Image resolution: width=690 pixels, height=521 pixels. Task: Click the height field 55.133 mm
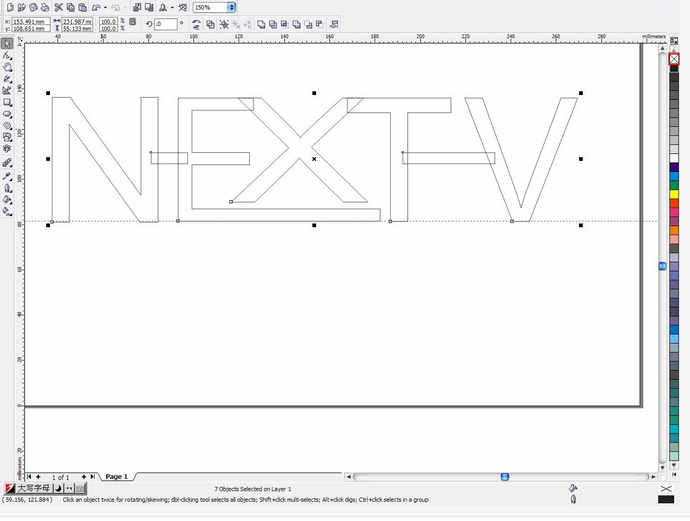(77, 28)
